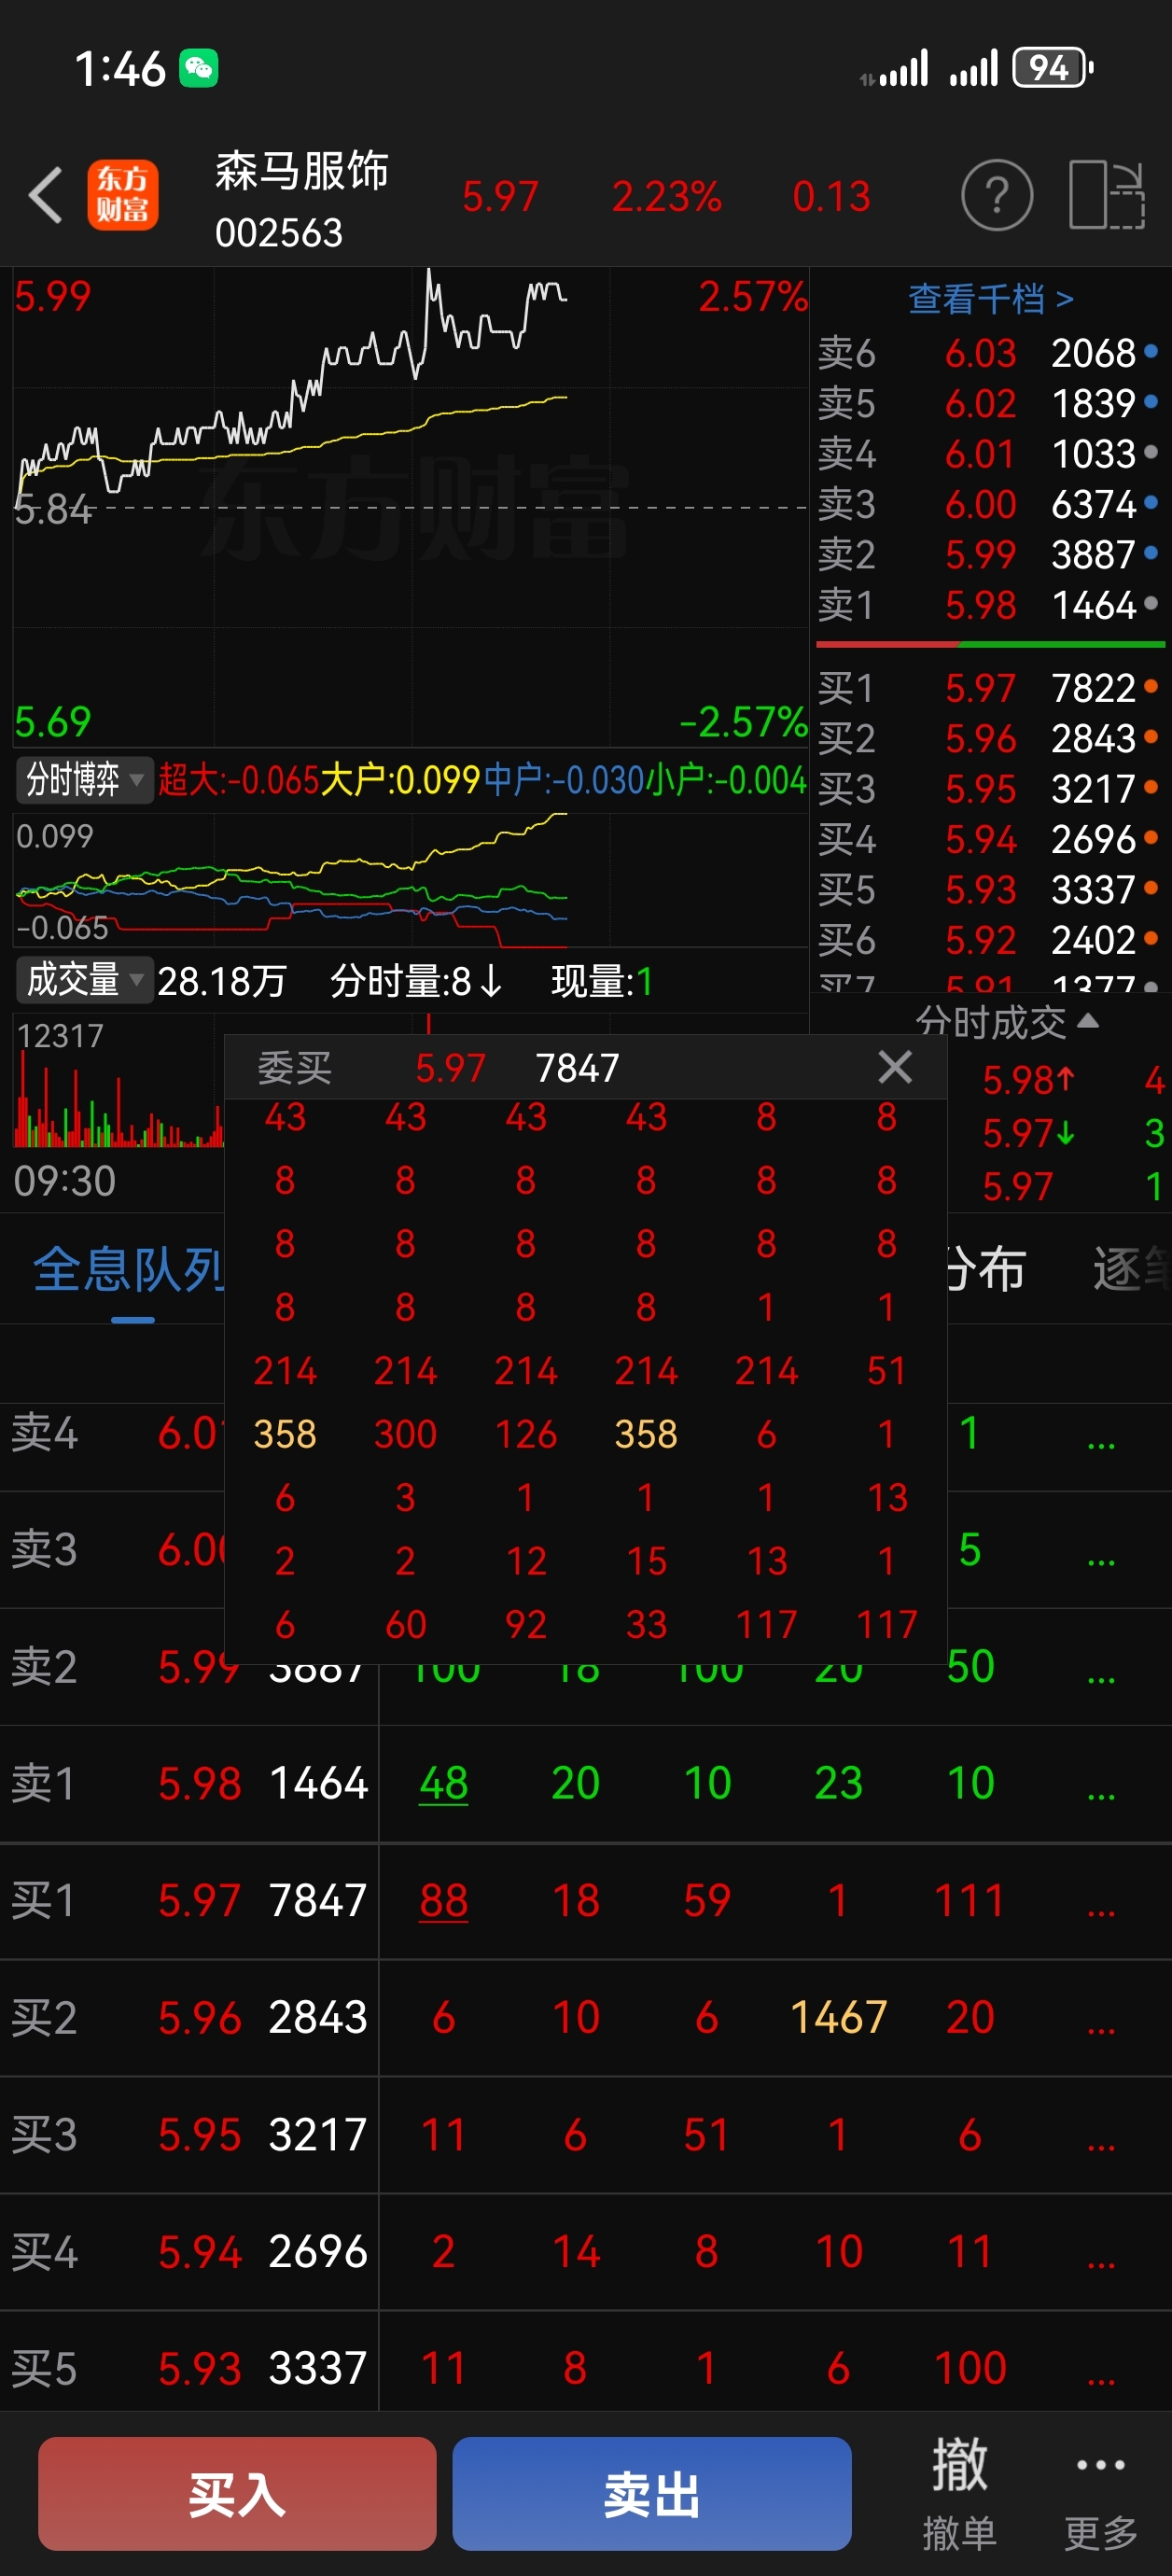Open 查看千档 order depth link
The height and width of the screenshot is (2576, 1172).
990,298
